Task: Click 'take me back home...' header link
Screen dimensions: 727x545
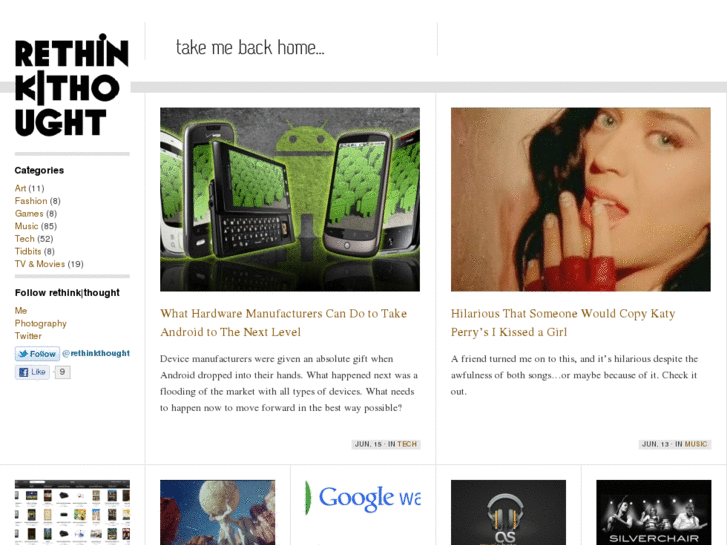Action: click(x=250, y=47)
